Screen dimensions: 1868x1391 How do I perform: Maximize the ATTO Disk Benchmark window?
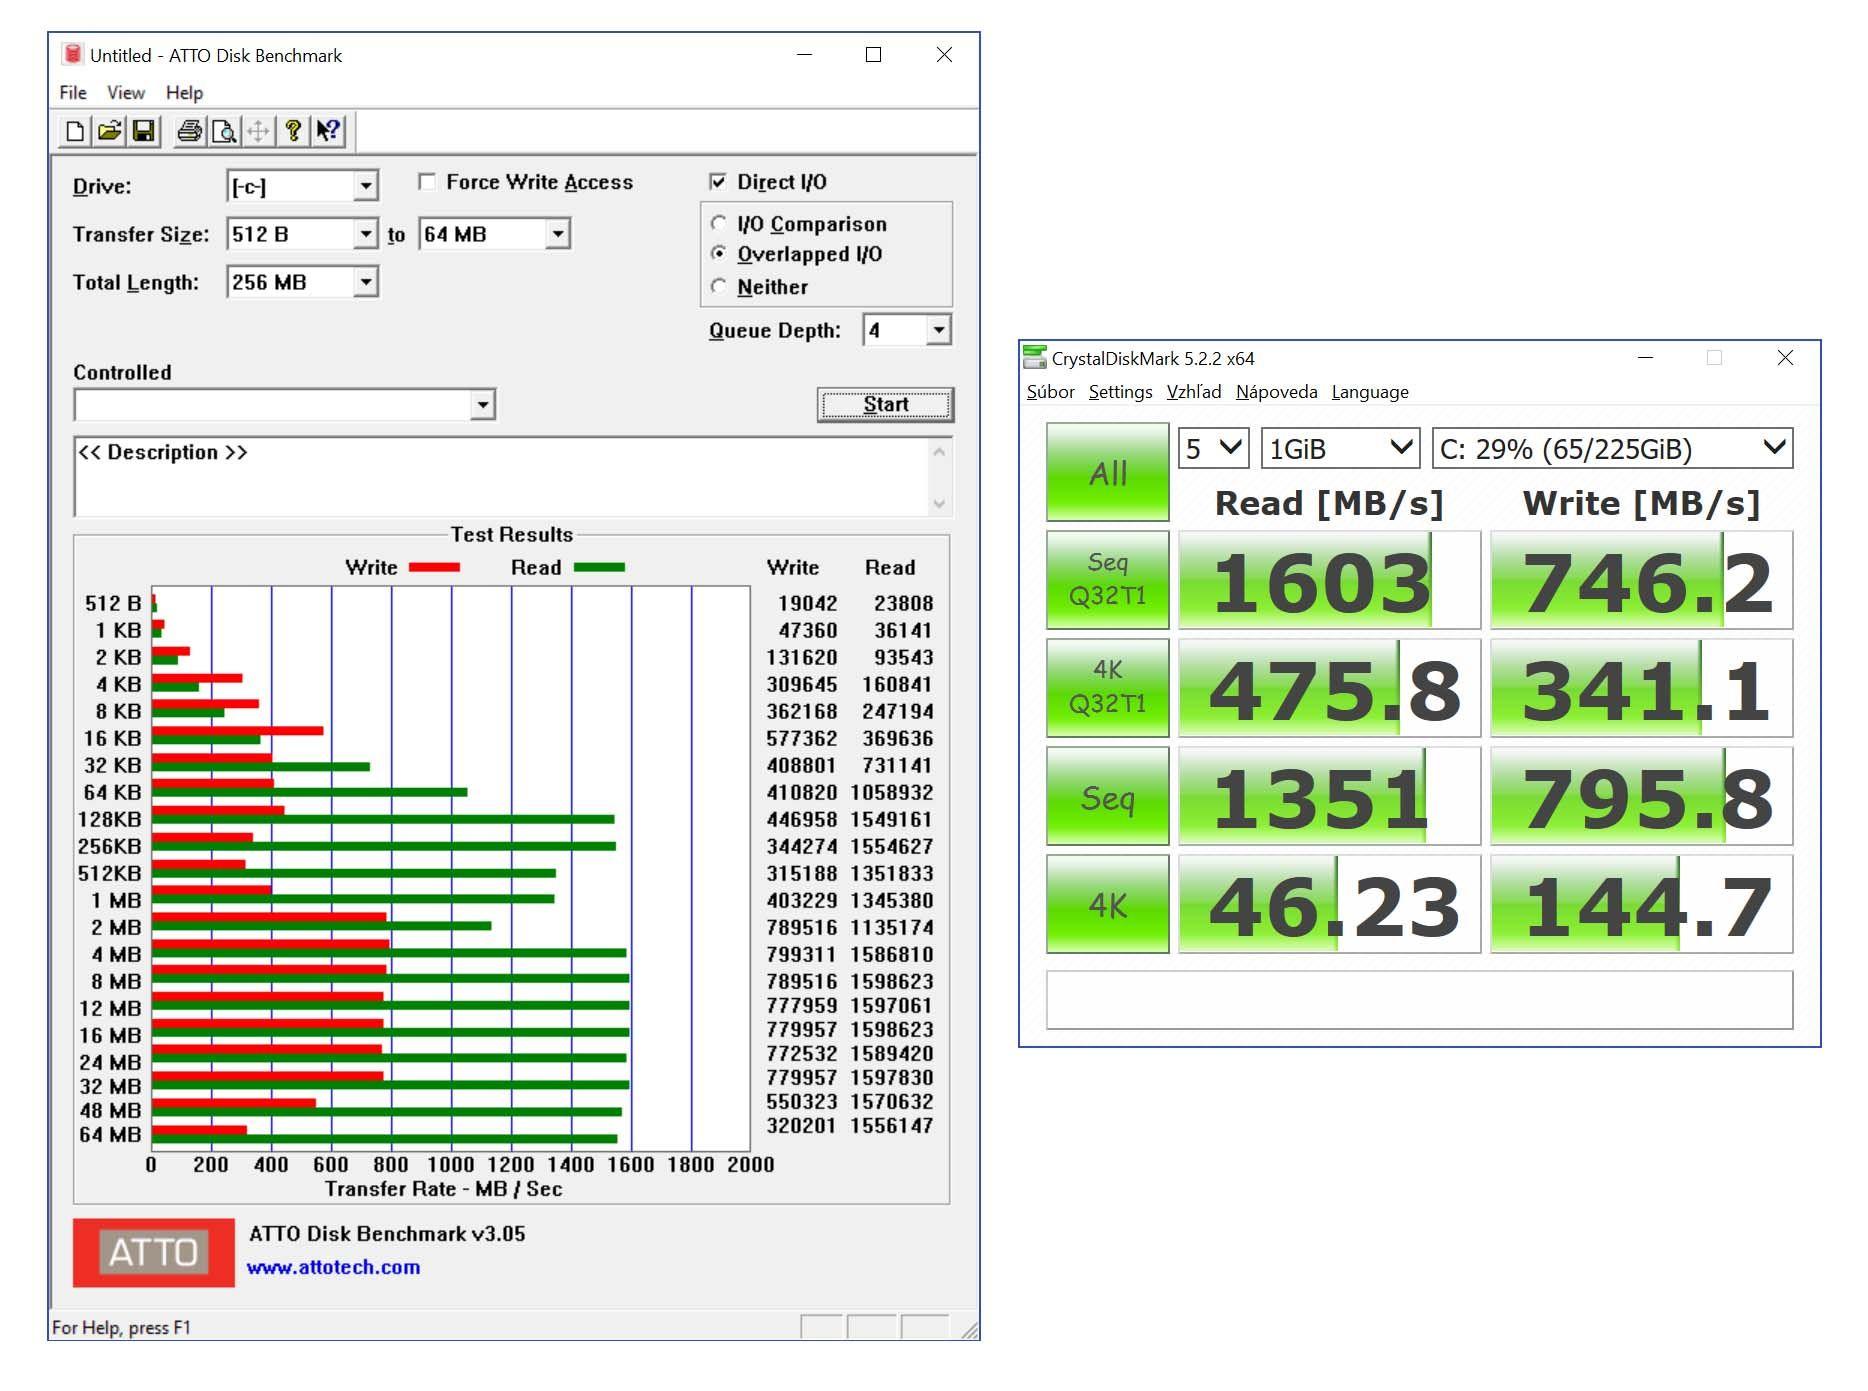873,55
